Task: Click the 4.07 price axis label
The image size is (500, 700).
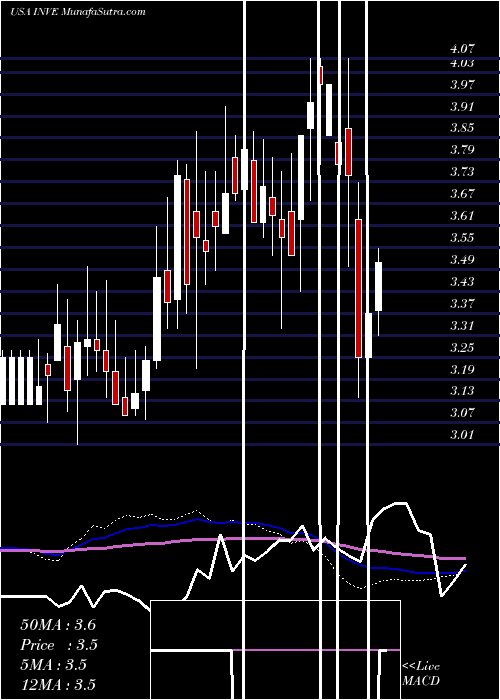Action: coord(462,49)
